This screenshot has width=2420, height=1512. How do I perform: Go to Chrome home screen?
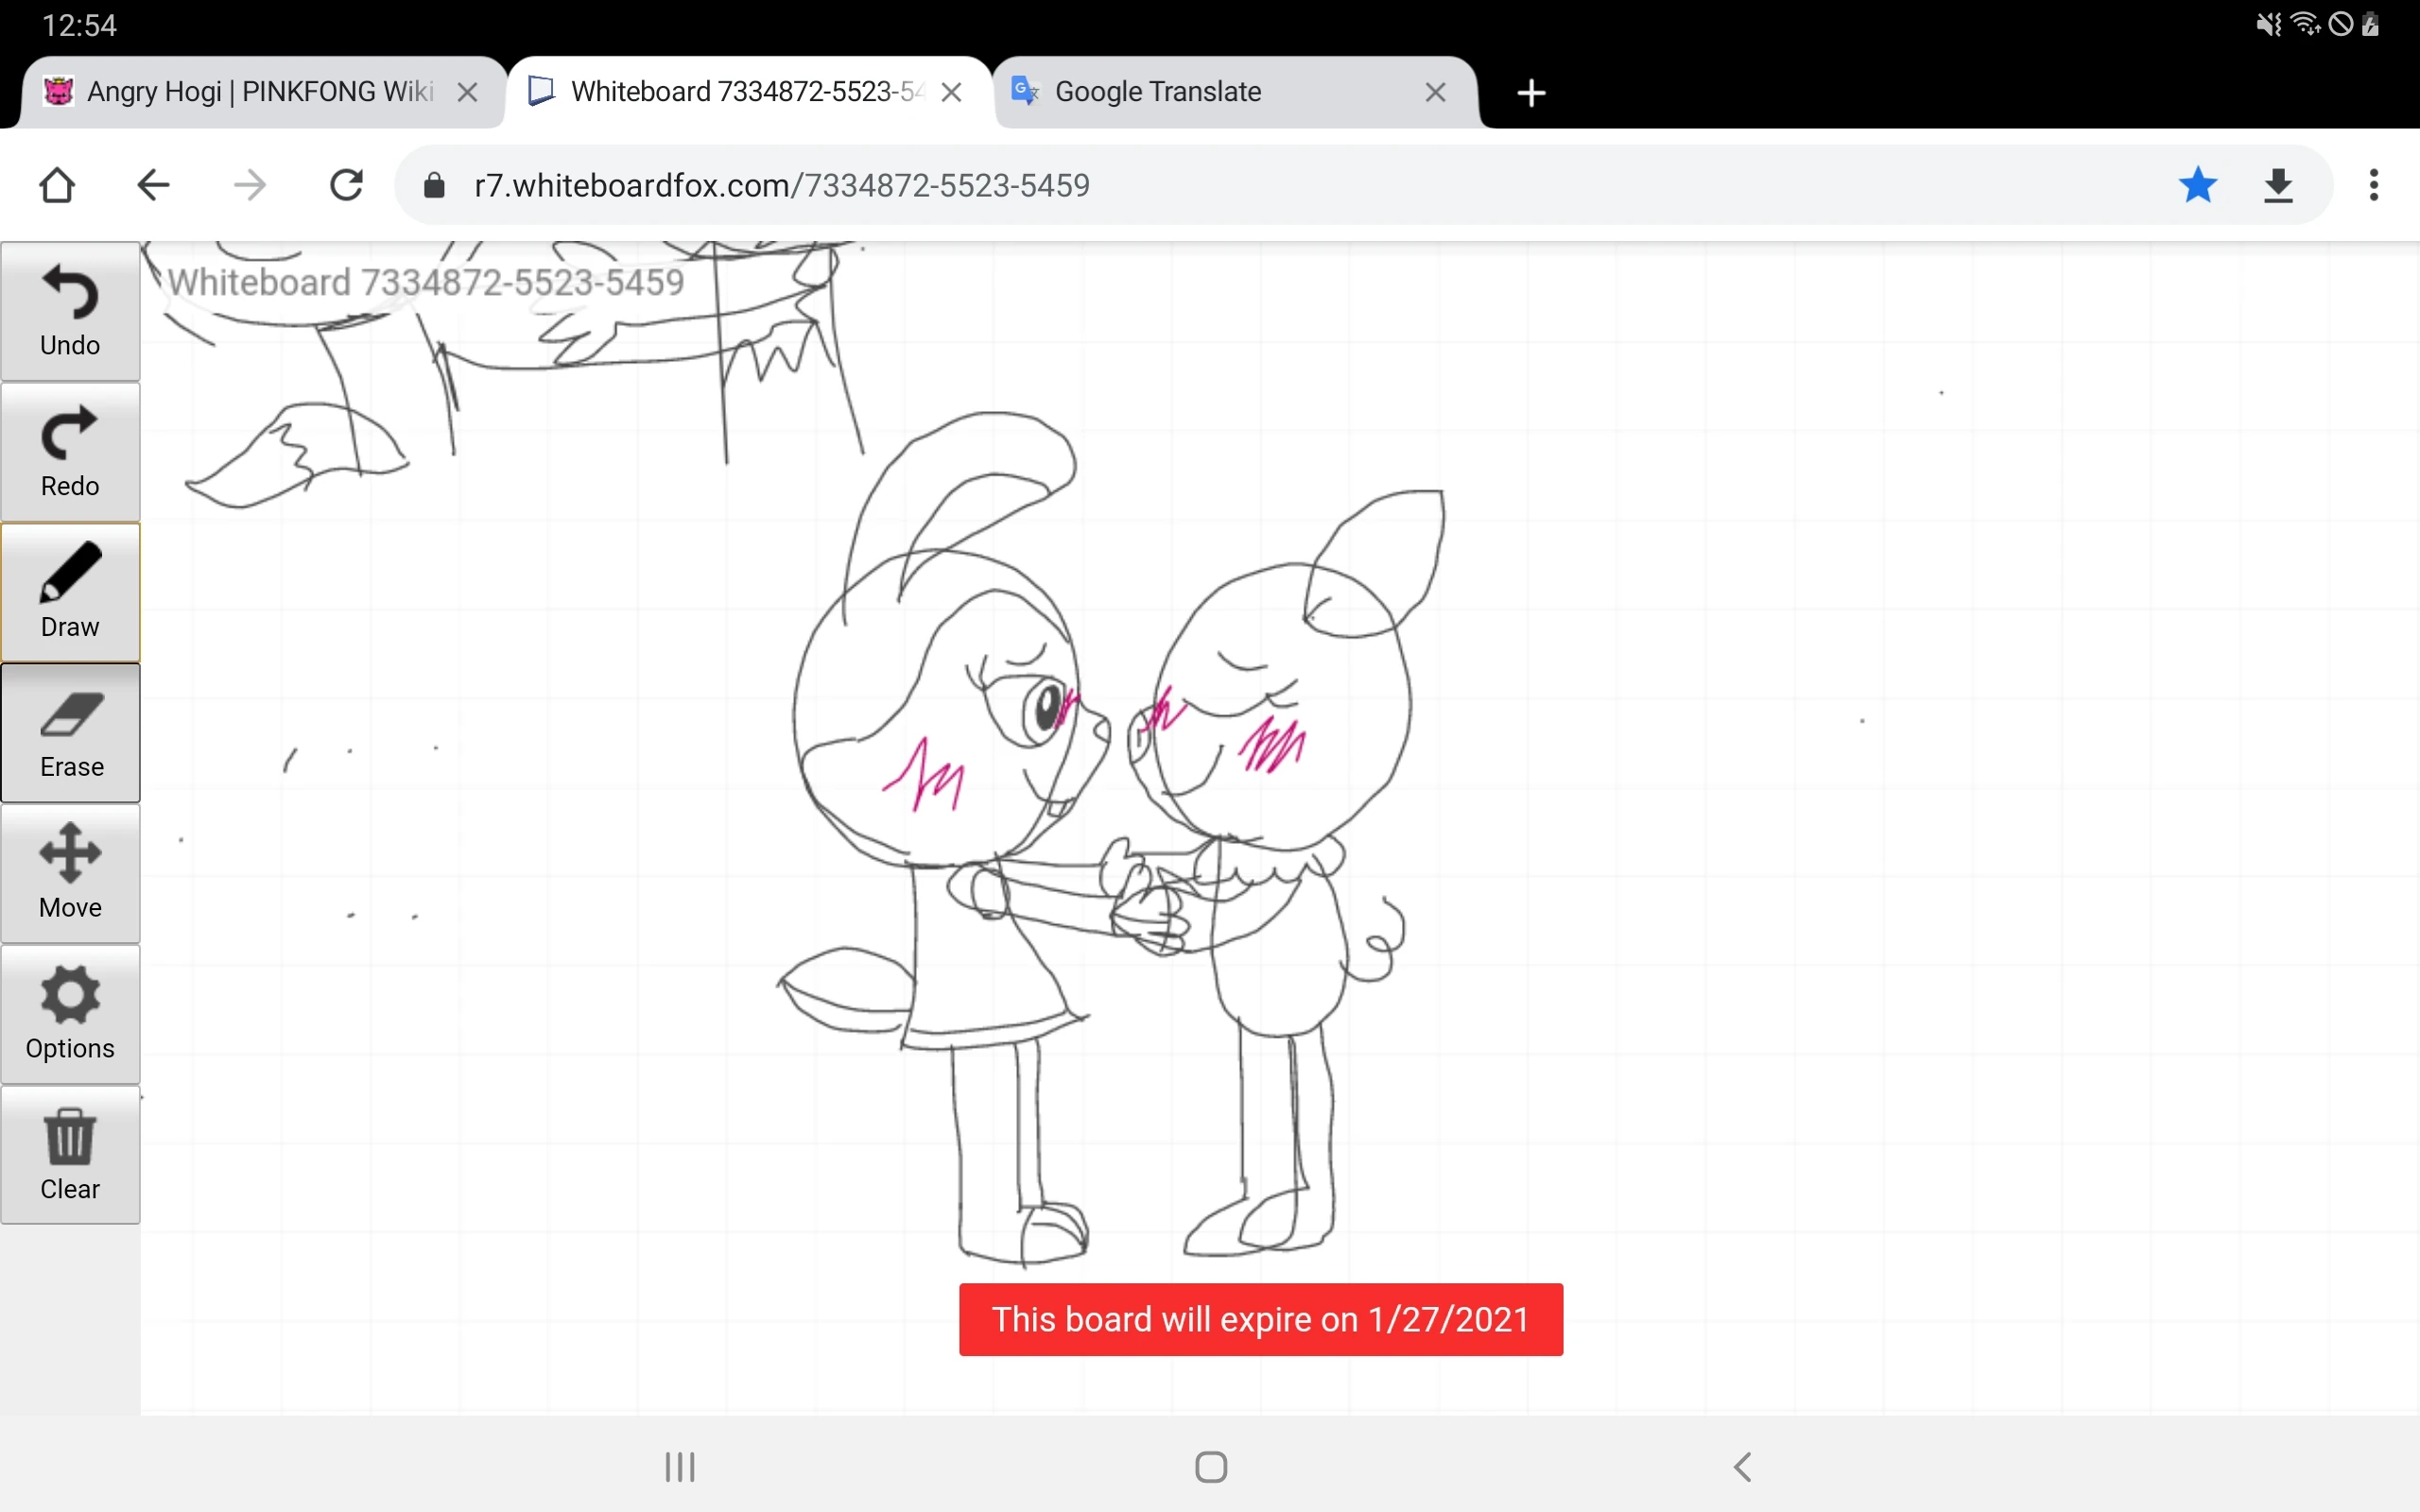[x=57, y=185]
